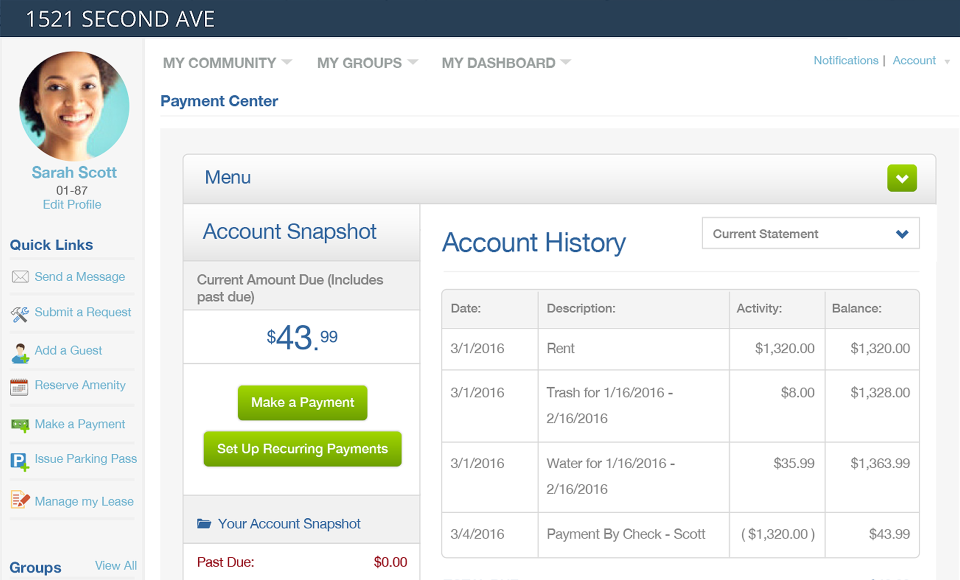
Task: Open the My Groups menu
Action: (x=367, y=63)
